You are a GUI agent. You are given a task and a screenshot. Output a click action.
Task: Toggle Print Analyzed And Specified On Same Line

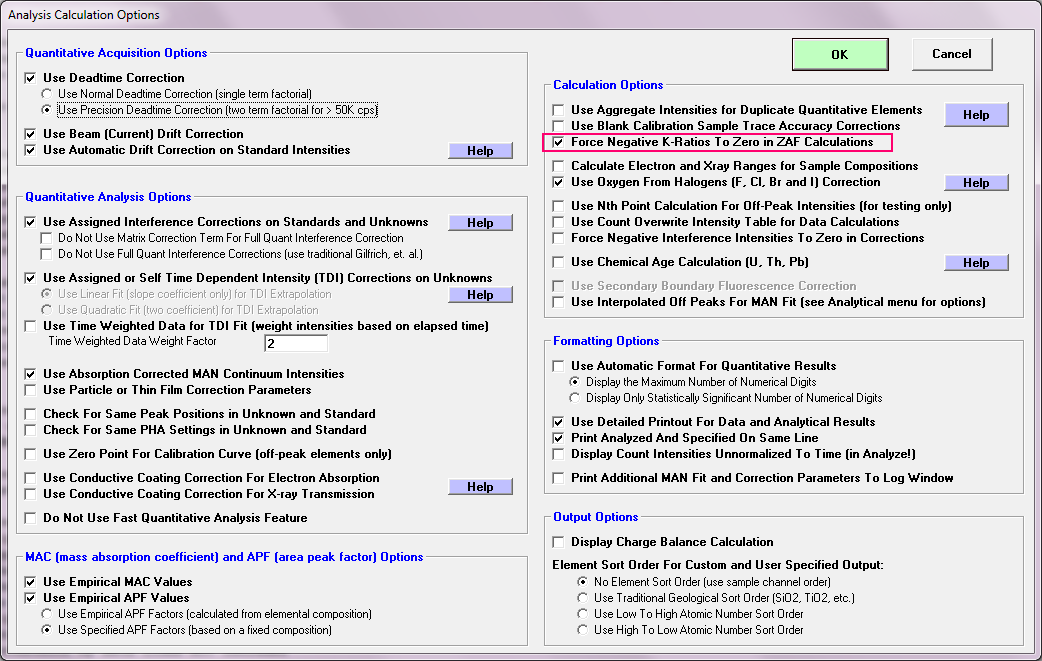559,438
